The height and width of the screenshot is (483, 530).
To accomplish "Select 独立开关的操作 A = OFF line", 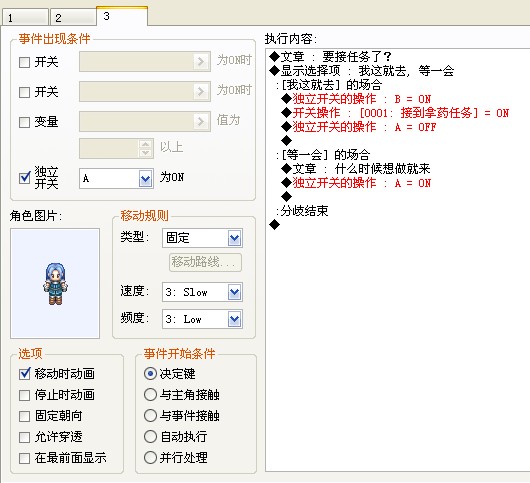I will pos(359,127).
